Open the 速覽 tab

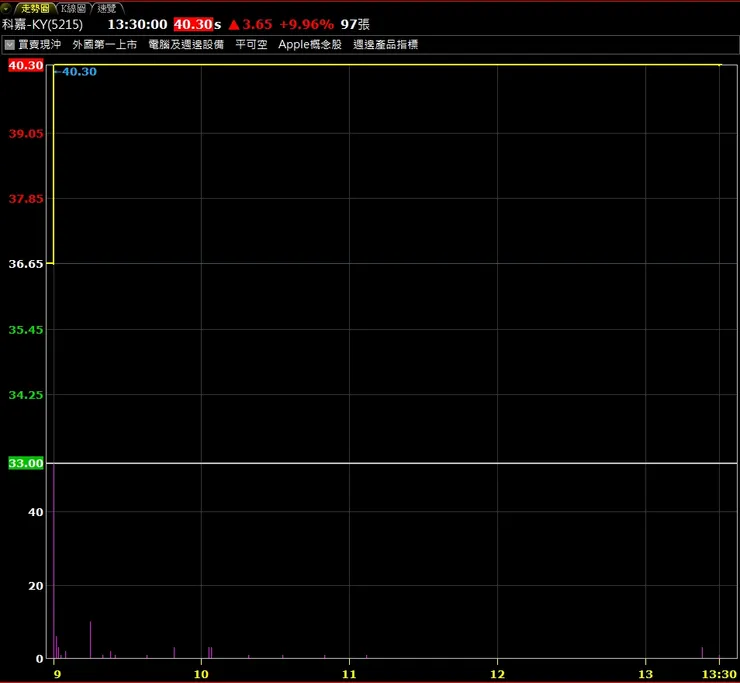(107, 8)
